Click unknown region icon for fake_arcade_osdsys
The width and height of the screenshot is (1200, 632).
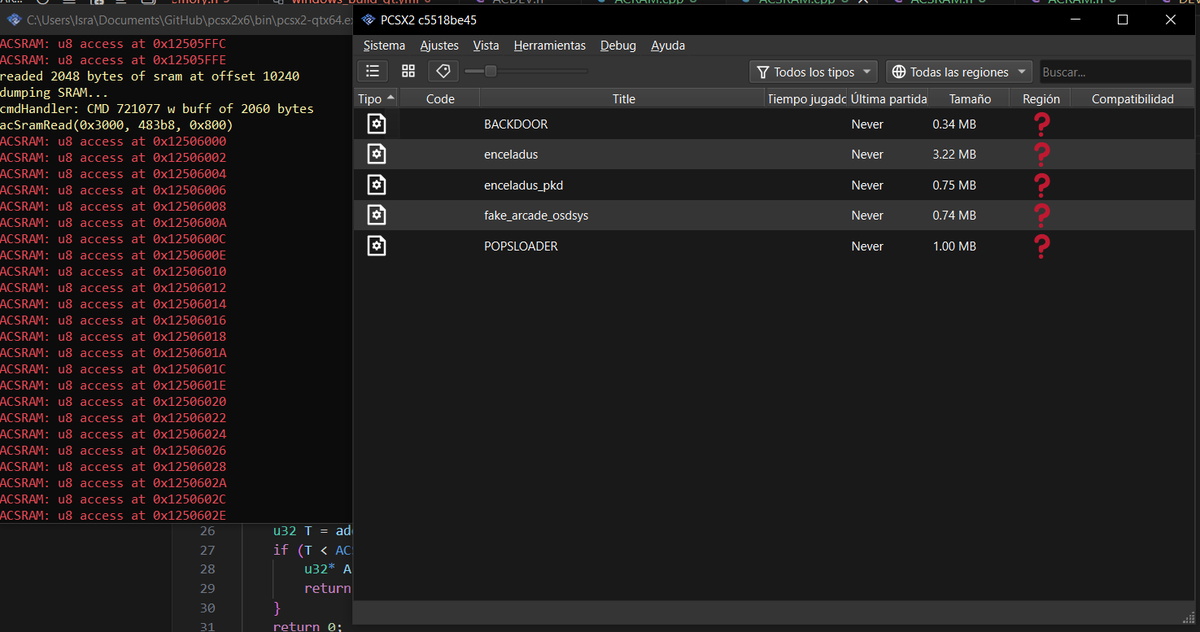(1041, 215)
